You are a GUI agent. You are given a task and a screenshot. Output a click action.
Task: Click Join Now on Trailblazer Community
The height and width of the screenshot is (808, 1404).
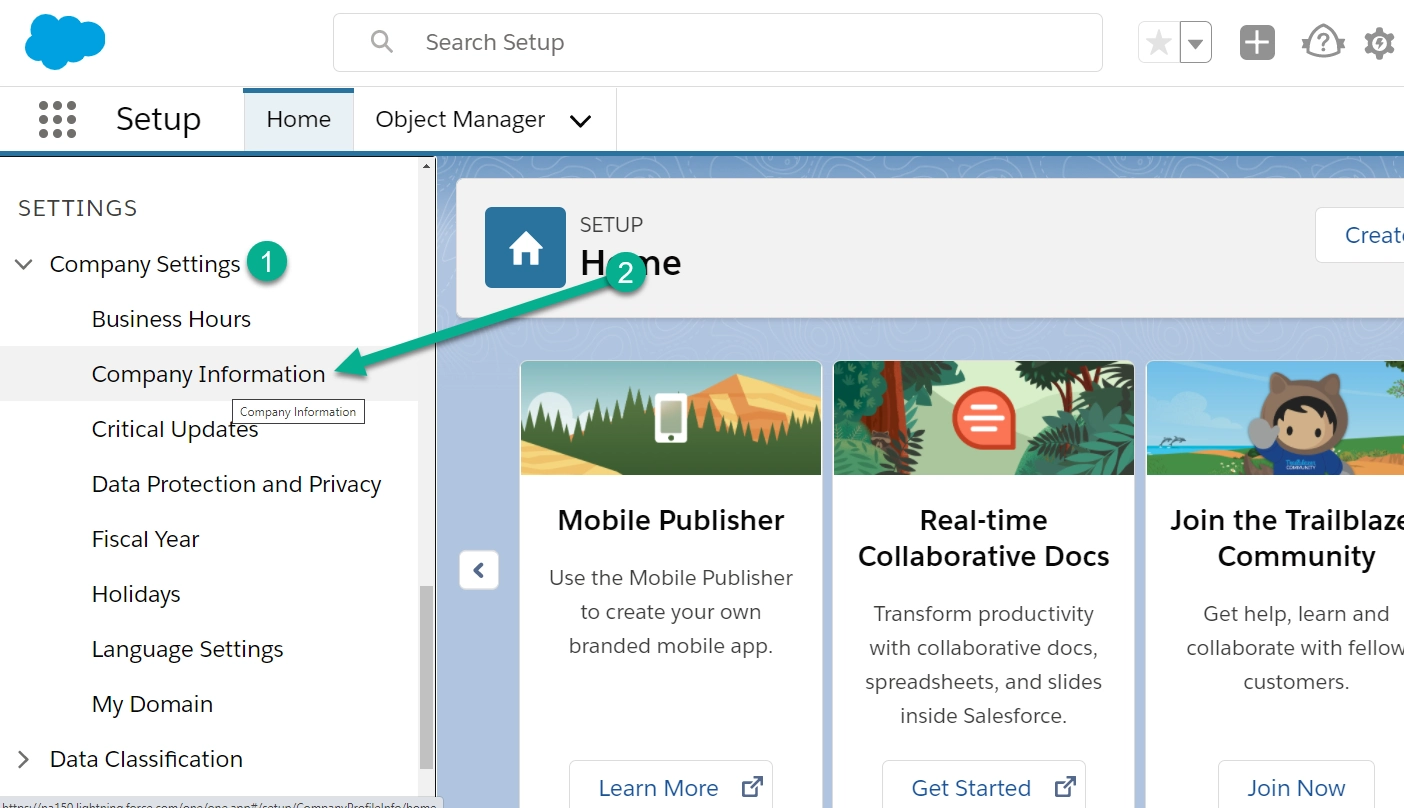(1296, 788)
